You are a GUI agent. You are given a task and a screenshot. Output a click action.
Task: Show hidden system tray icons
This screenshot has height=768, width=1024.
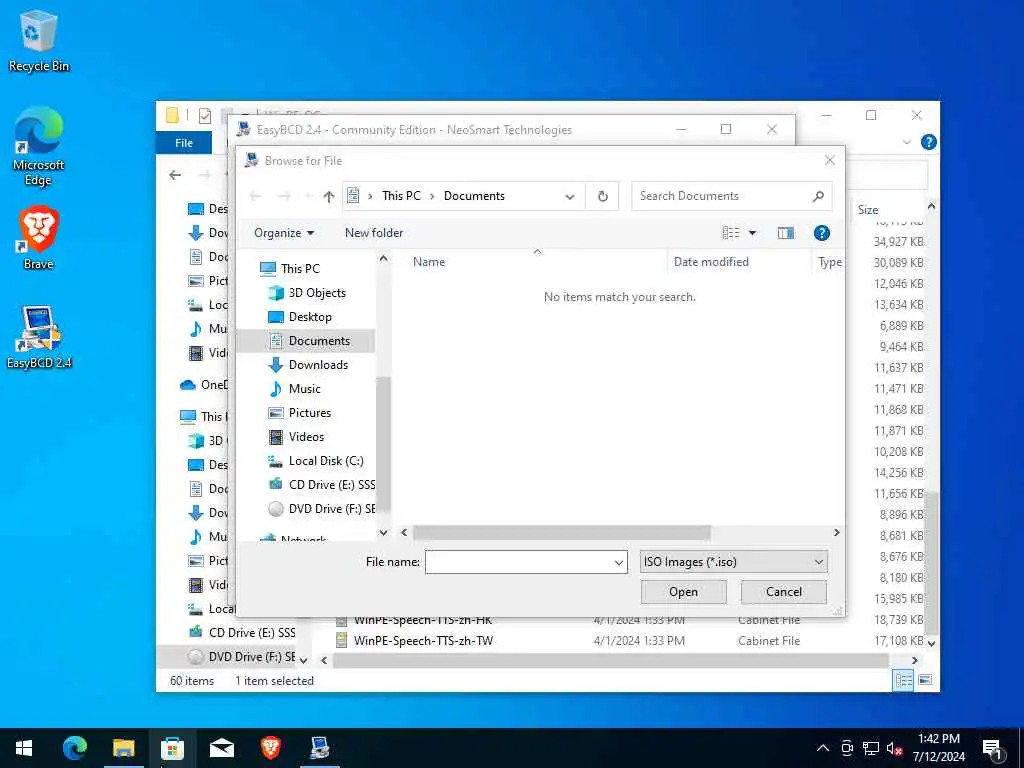point(823,748)
